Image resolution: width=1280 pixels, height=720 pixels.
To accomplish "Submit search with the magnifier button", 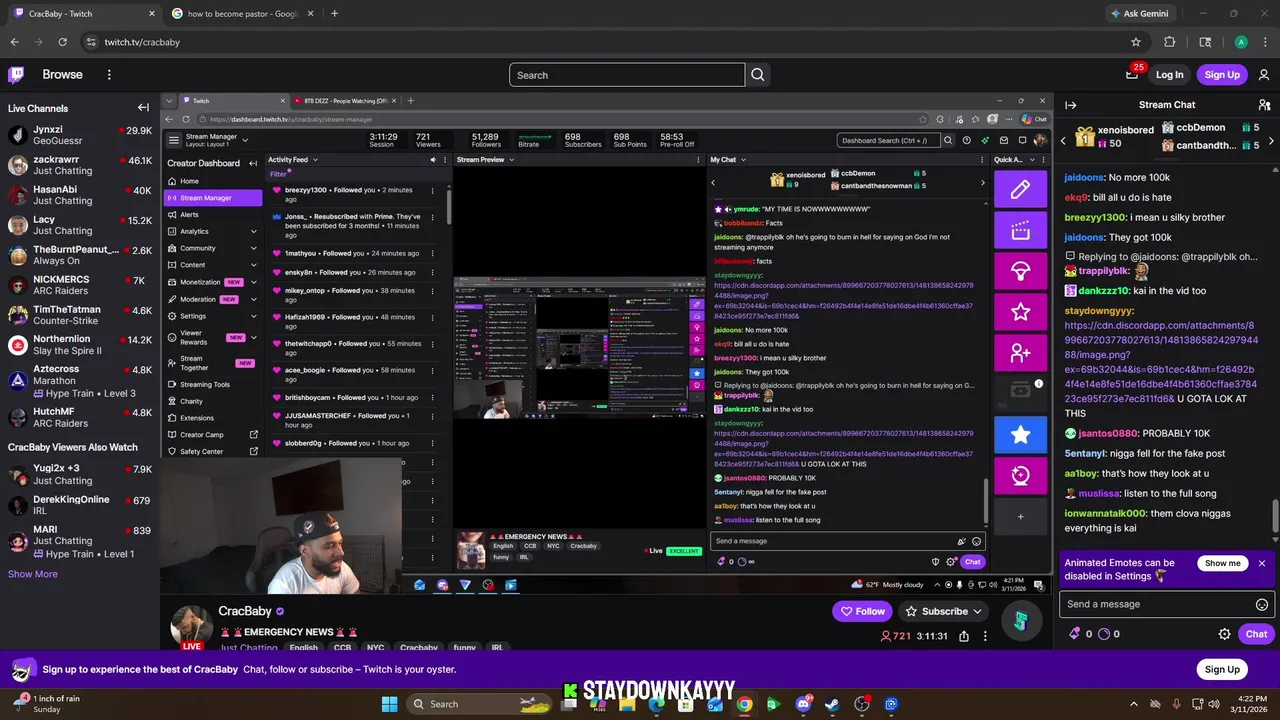I will pos(758,75).
